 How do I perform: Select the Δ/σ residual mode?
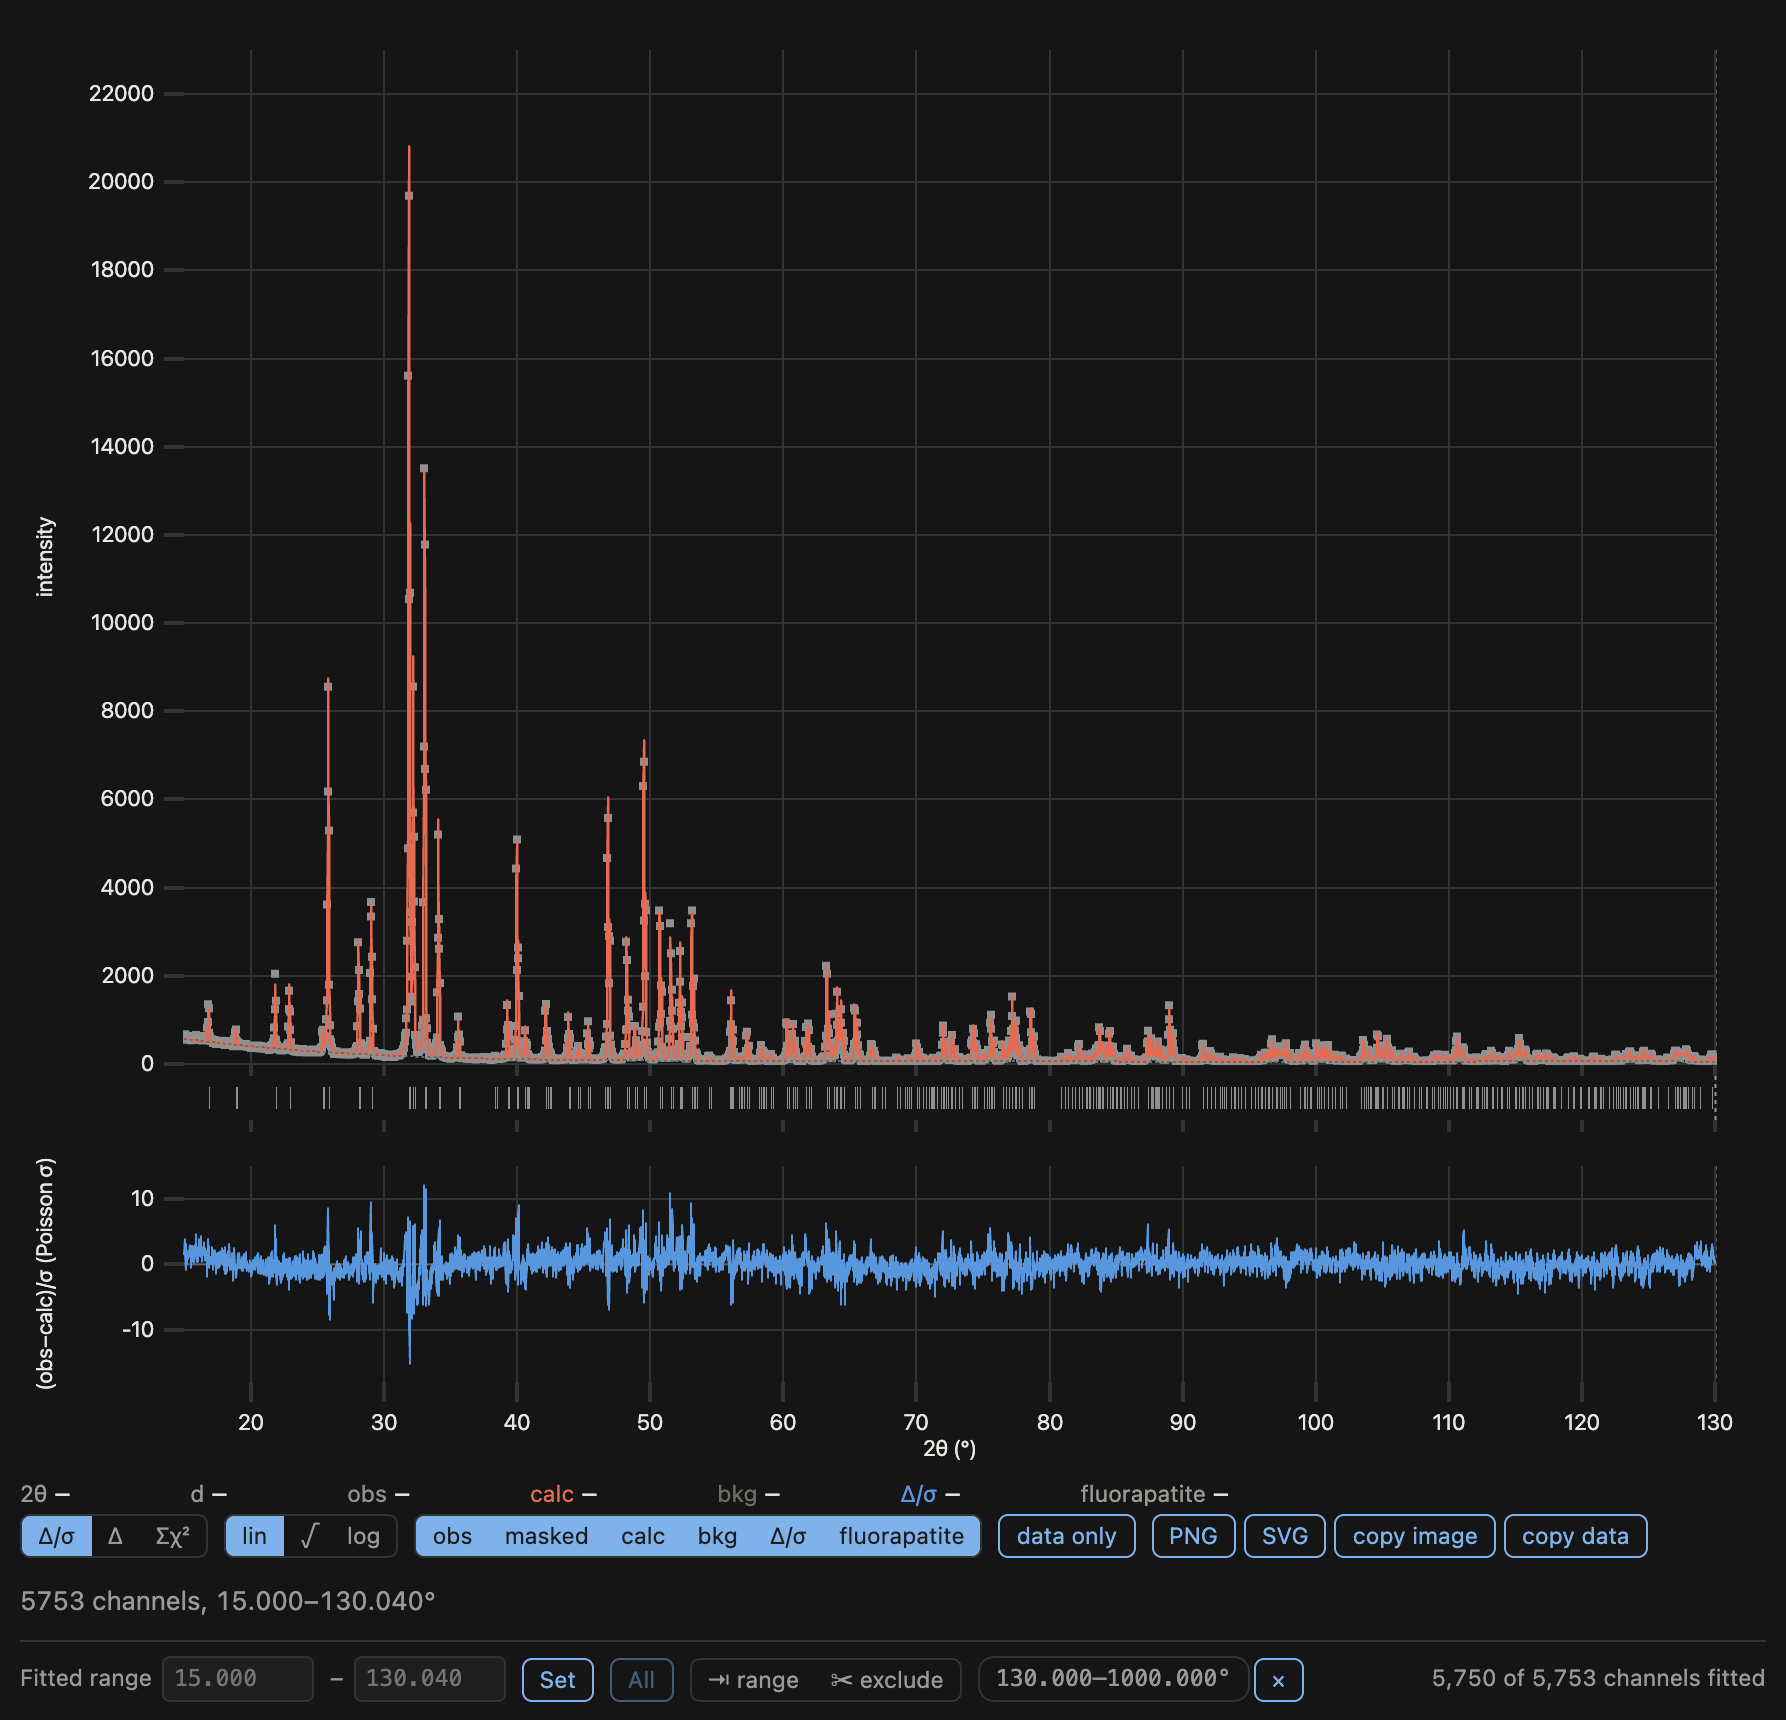57,1536
